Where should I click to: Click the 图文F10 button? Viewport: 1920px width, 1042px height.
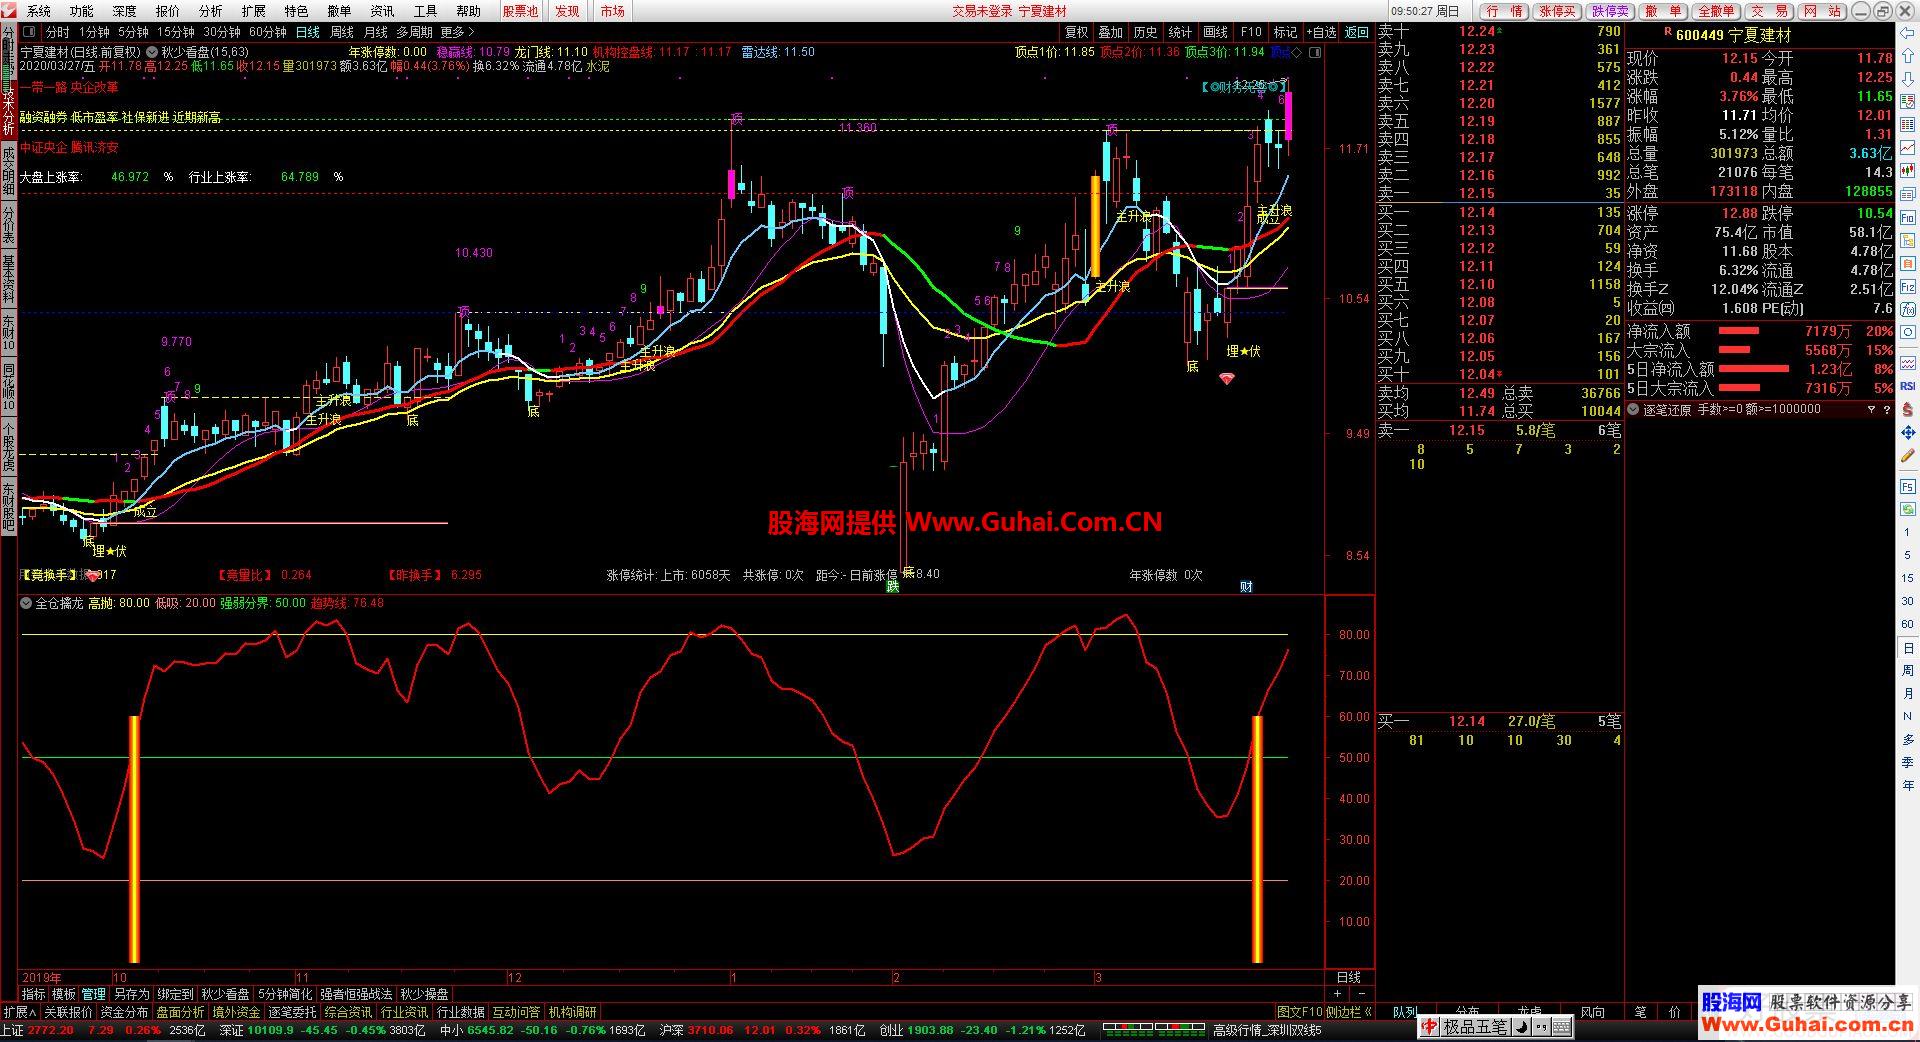(x=1300, y=1012)
